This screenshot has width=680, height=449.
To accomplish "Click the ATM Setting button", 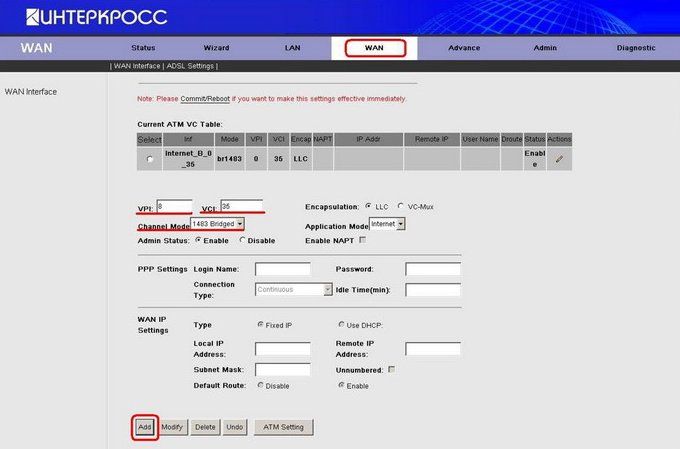I will tap(284, 427).
